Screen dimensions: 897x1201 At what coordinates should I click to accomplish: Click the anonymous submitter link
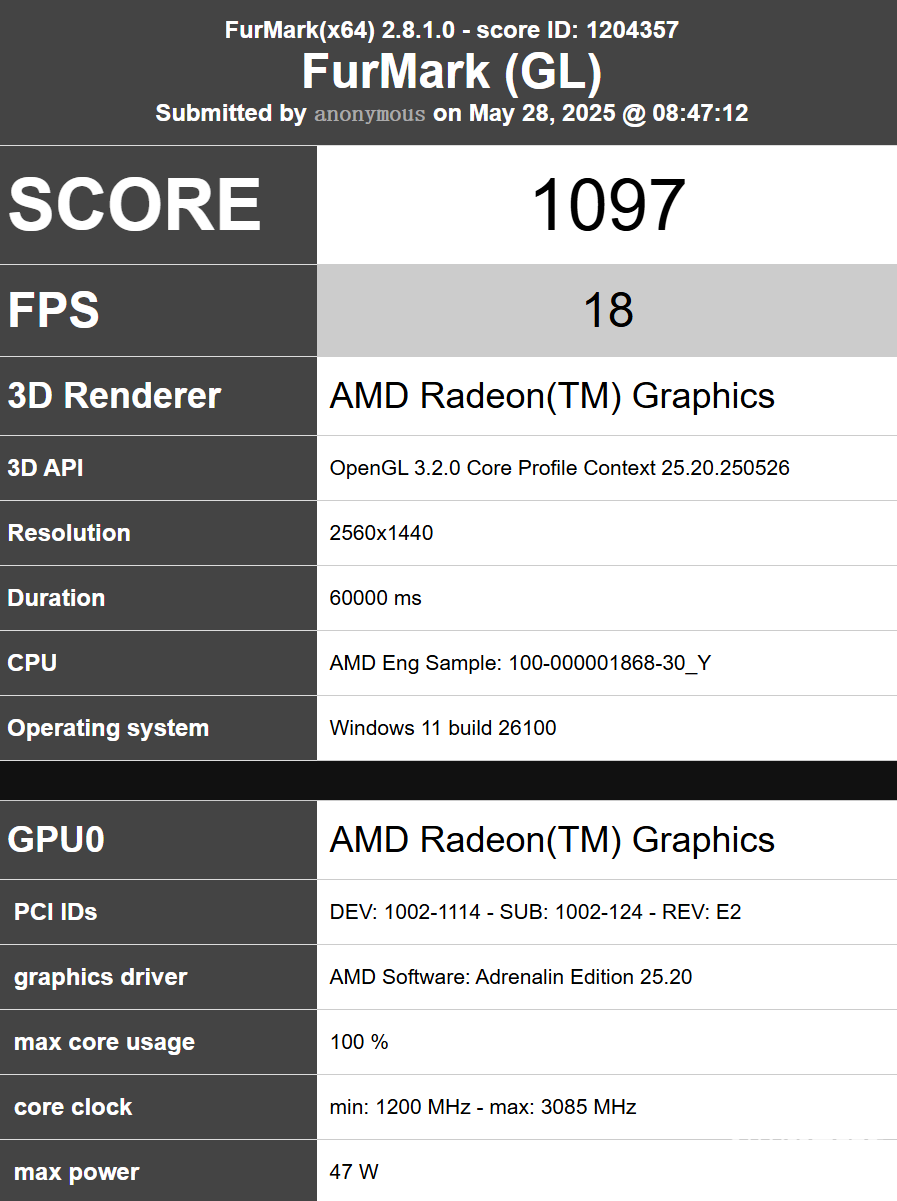370,114
